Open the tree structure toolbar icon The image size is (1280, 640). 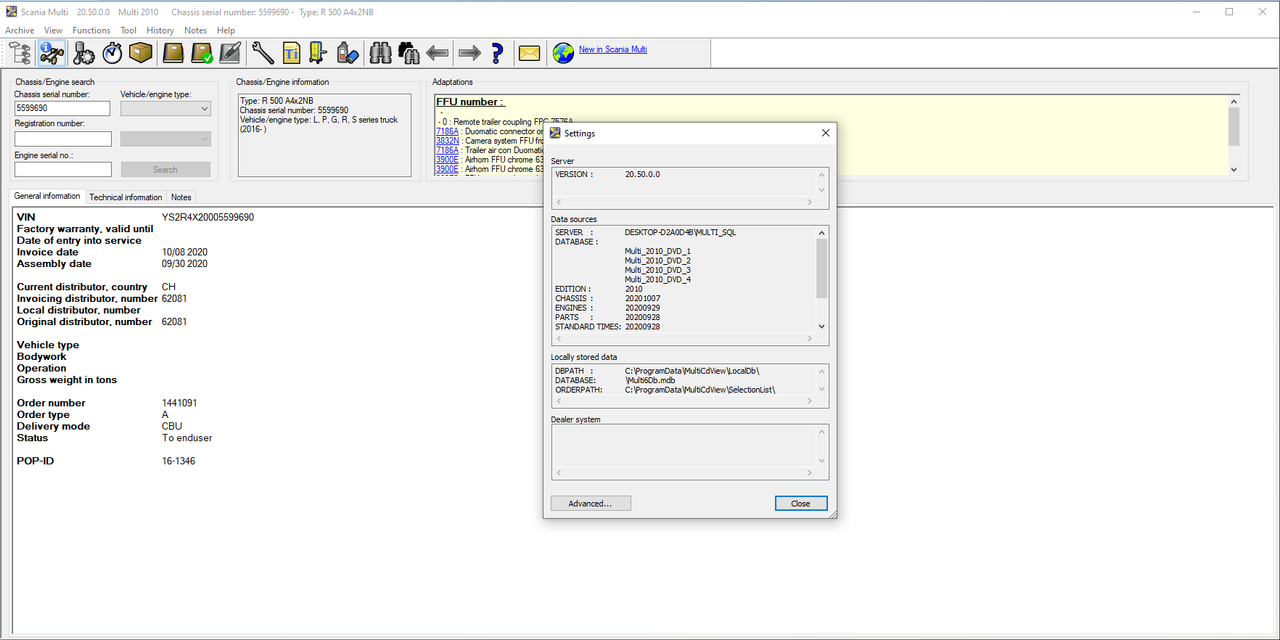coord(19,53)
